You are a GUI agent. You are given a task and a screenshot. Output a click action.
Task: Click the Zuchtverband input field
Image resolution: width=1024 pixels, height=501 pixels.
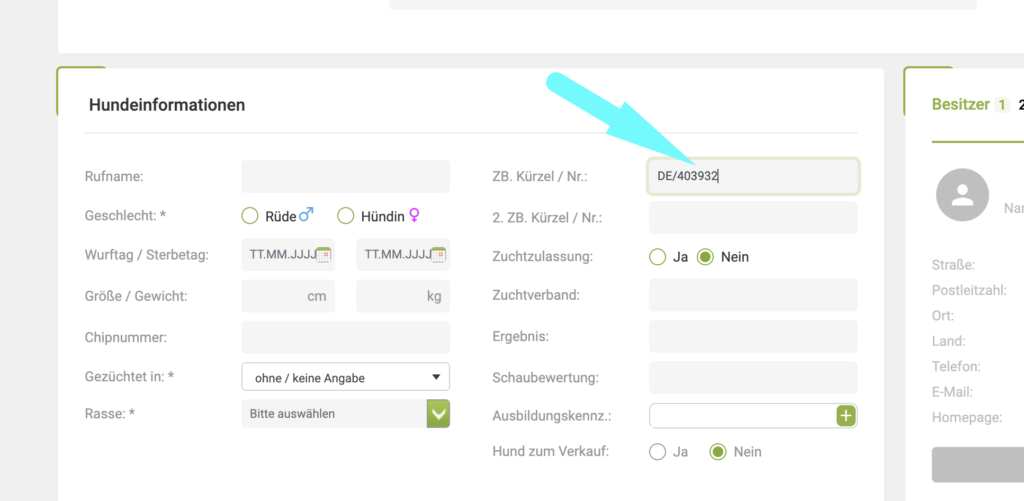[753, 296]
